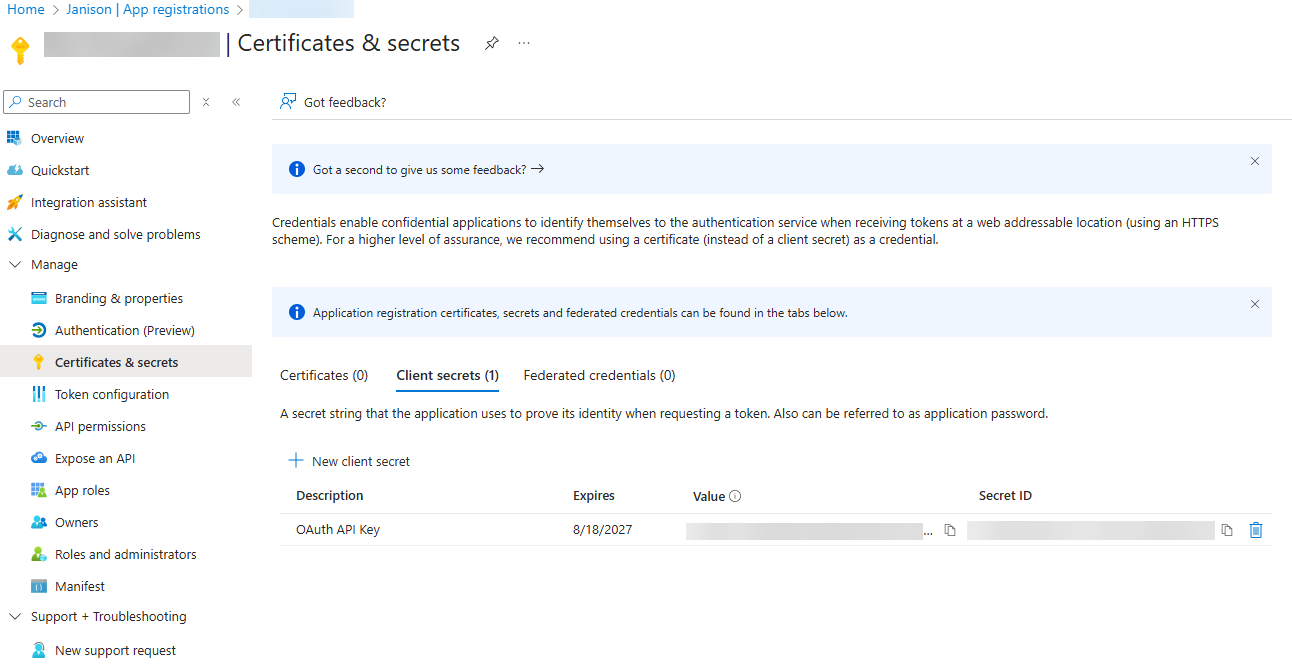Close the application registration info banner
Screen dimensions: 1292x670
1254,304
